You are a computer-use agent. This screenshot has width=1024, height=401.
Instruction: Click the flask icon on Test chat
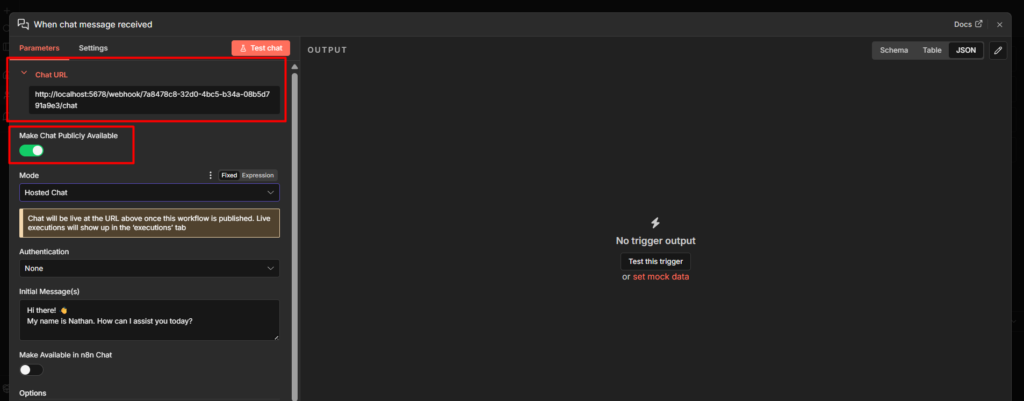[242, 48]
